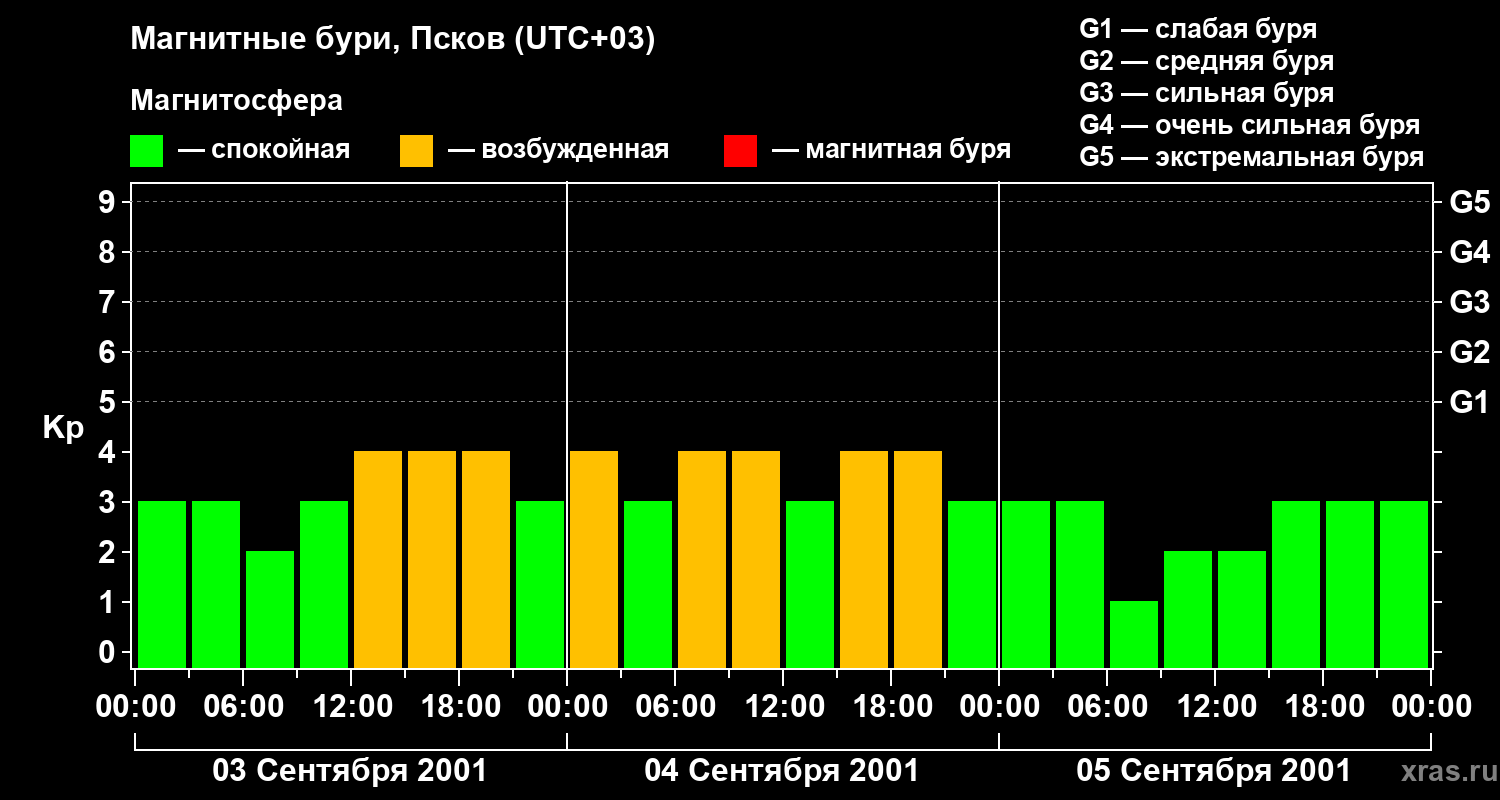Click the green bar starting 12:00 on 04 Сентября
Viewport: 1500px width, 800px height.
tap(810, 584)
